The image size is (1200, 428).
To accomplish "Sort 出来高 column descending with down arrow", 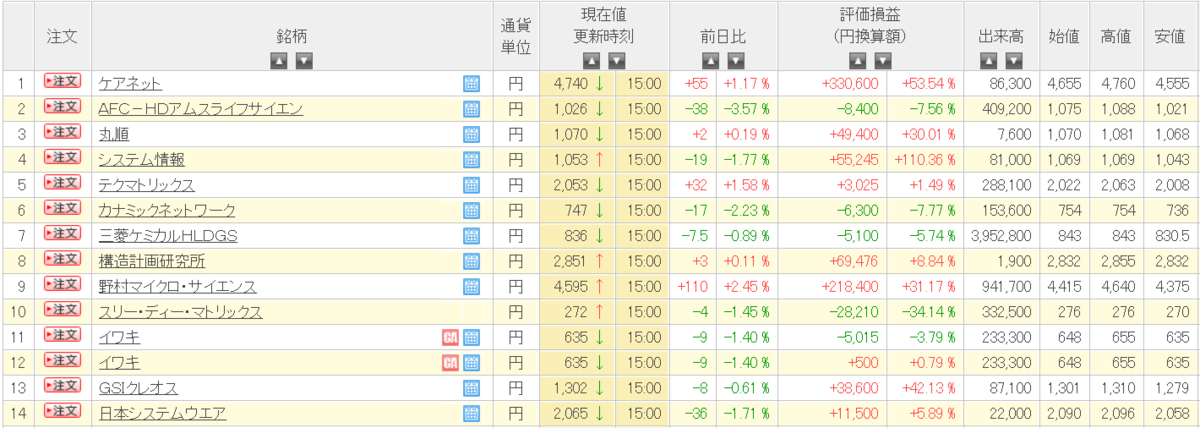I will tap(1014, 61).
